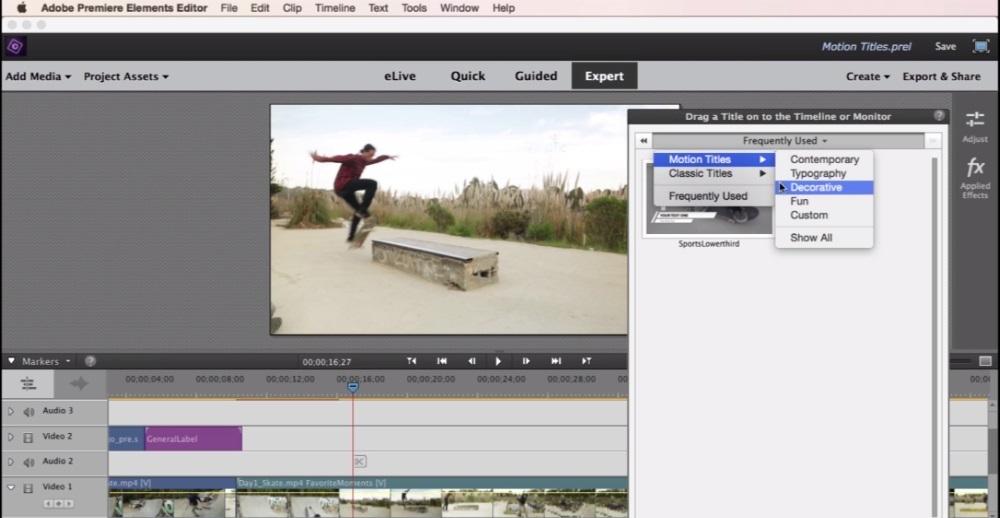Open help next to Markers
The height and width of the screenshot is (518, 1000).
coord(90,361)
